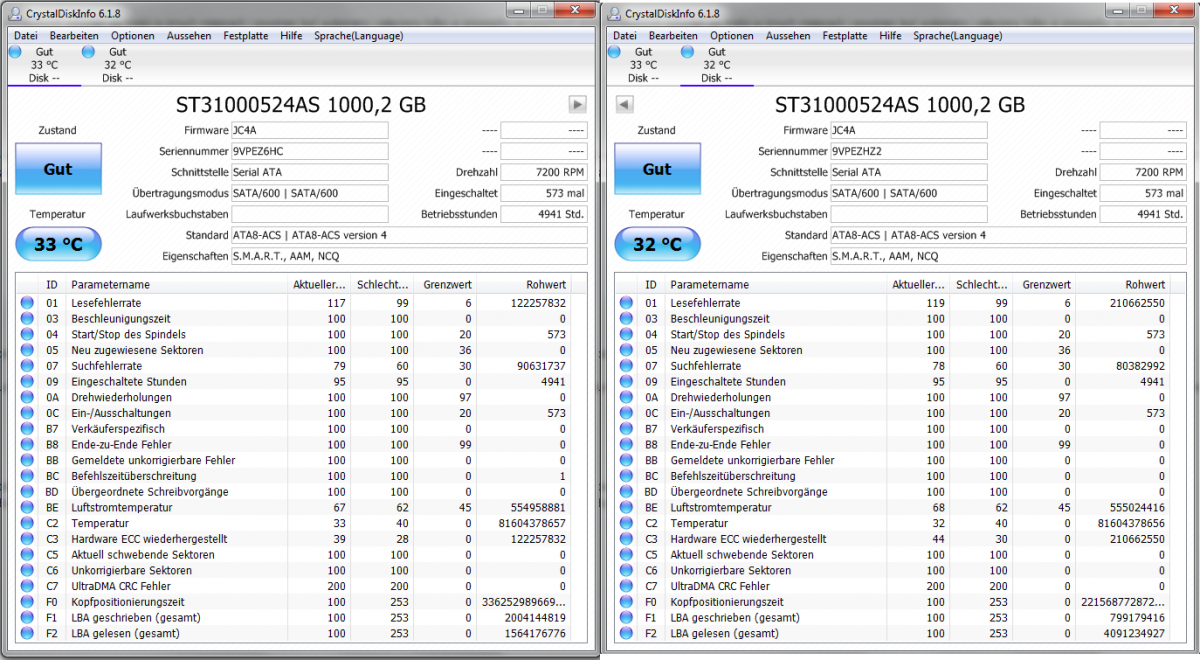The image size is (1200, 660).
Task: Select 'Aktuell schwebende Sektoren' row in left window
Action: point(299,554)
